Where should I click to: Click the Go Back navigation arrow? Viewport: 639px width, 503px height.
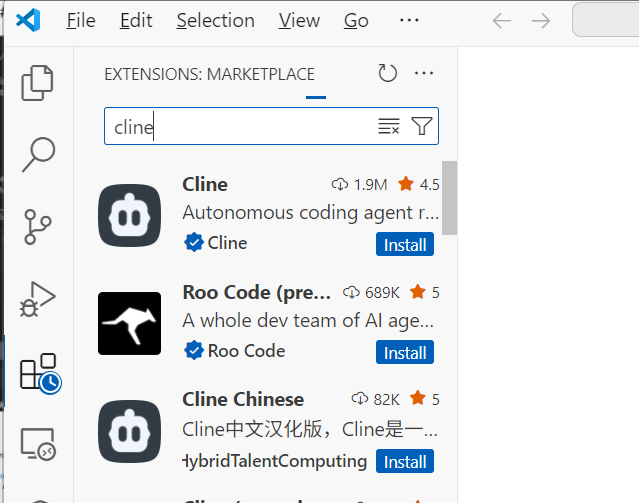click(502, 21)
